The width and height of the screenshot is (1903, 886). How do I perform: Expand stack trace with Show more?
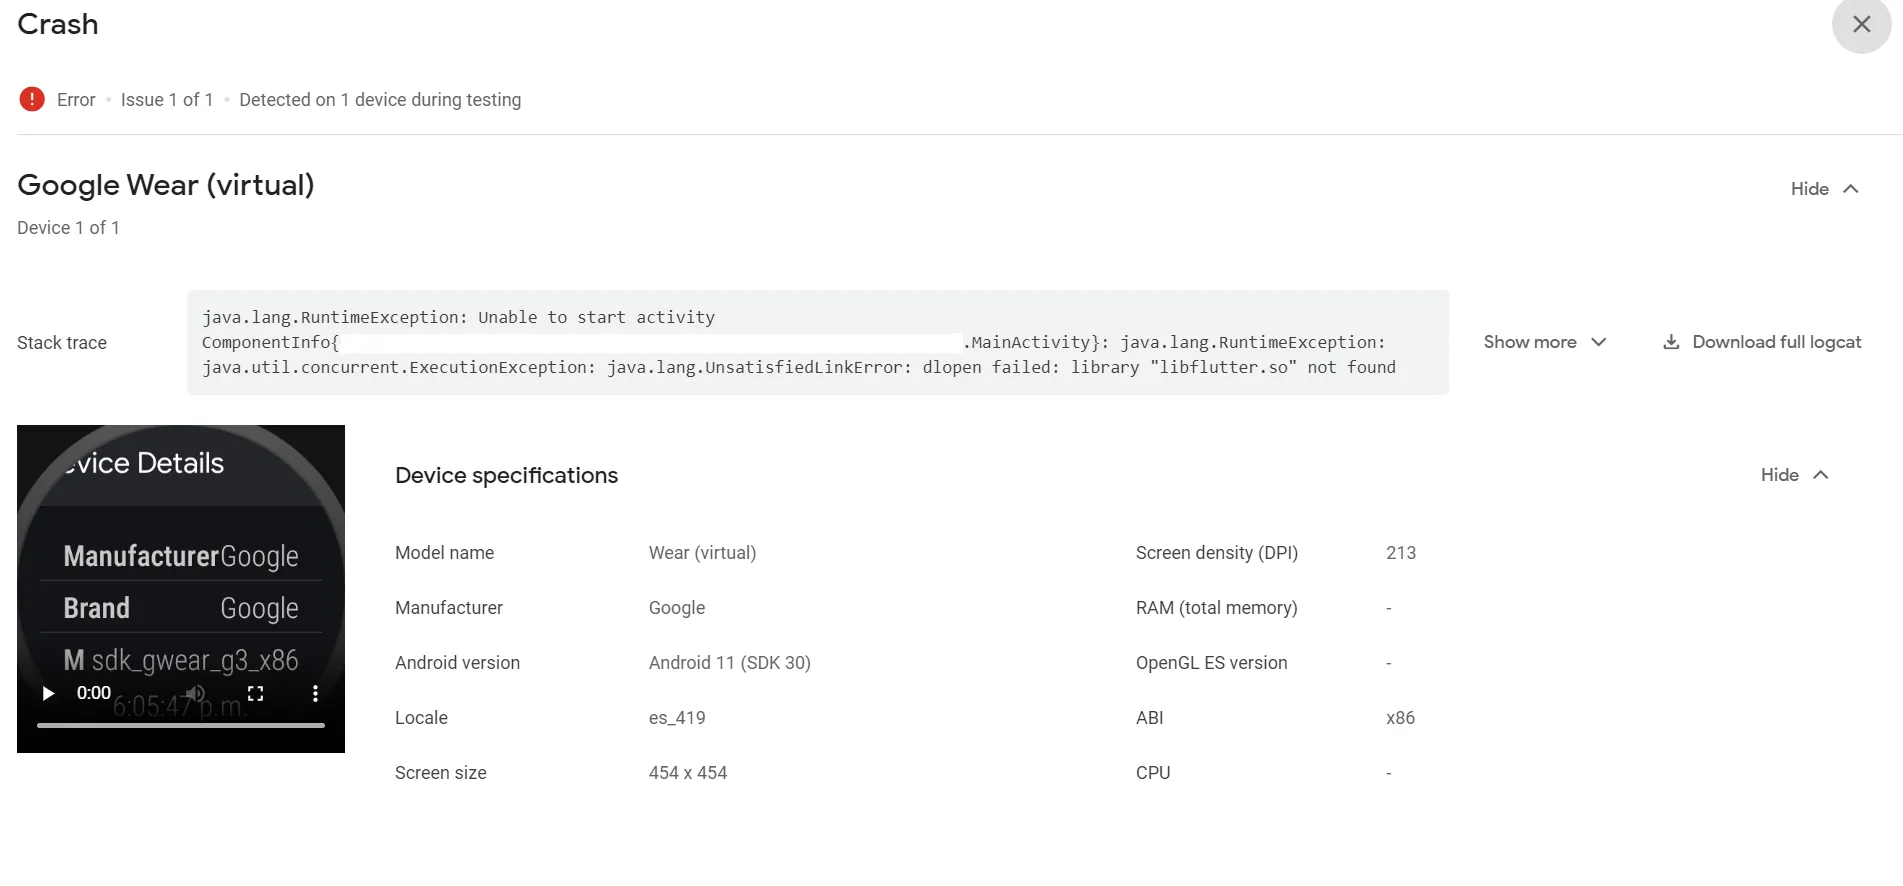click(x=1544, y=342)
